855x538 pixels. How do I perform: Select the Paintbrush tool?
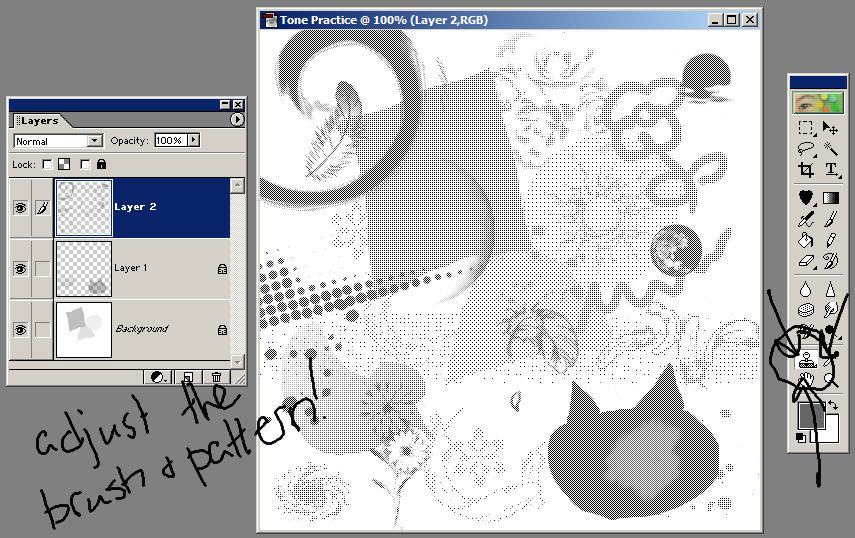[x=830, y=219]
